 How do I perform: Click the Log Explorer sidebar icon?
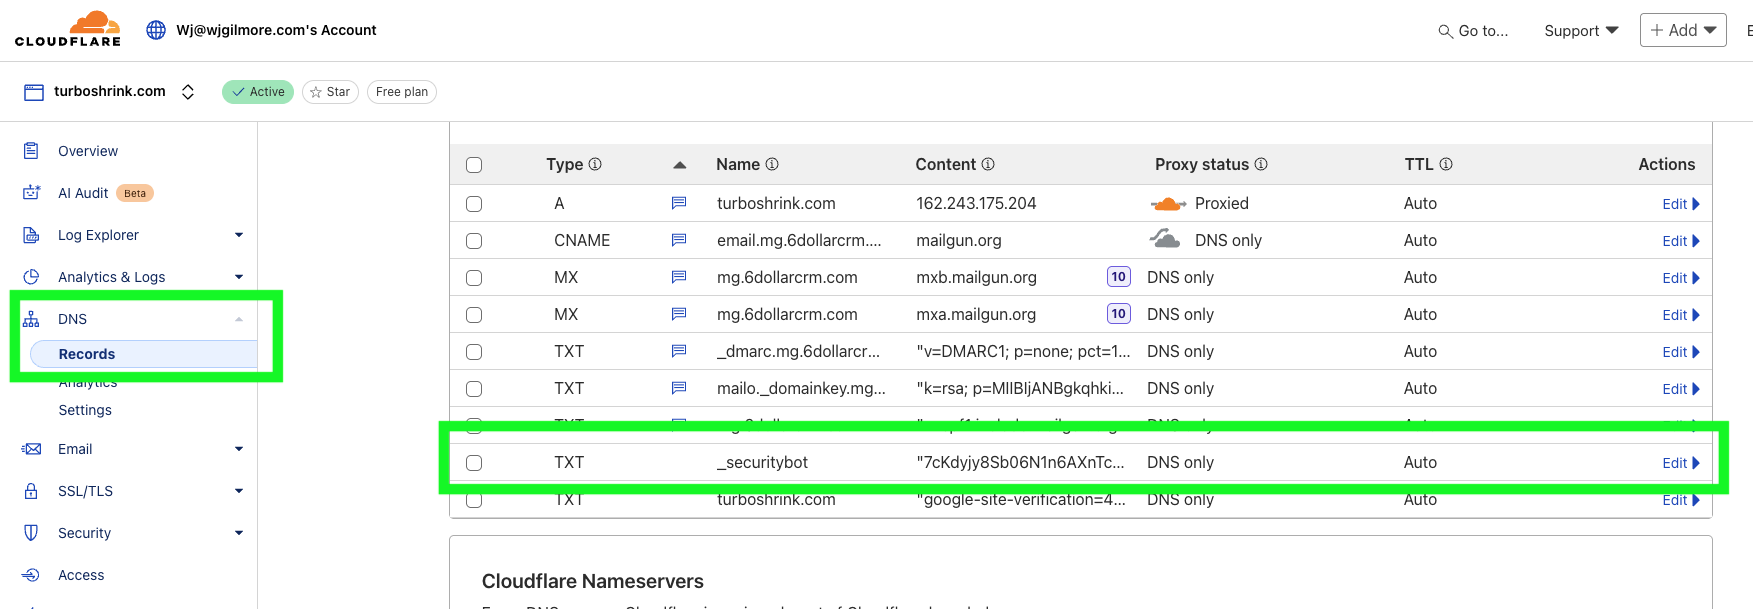31,235
